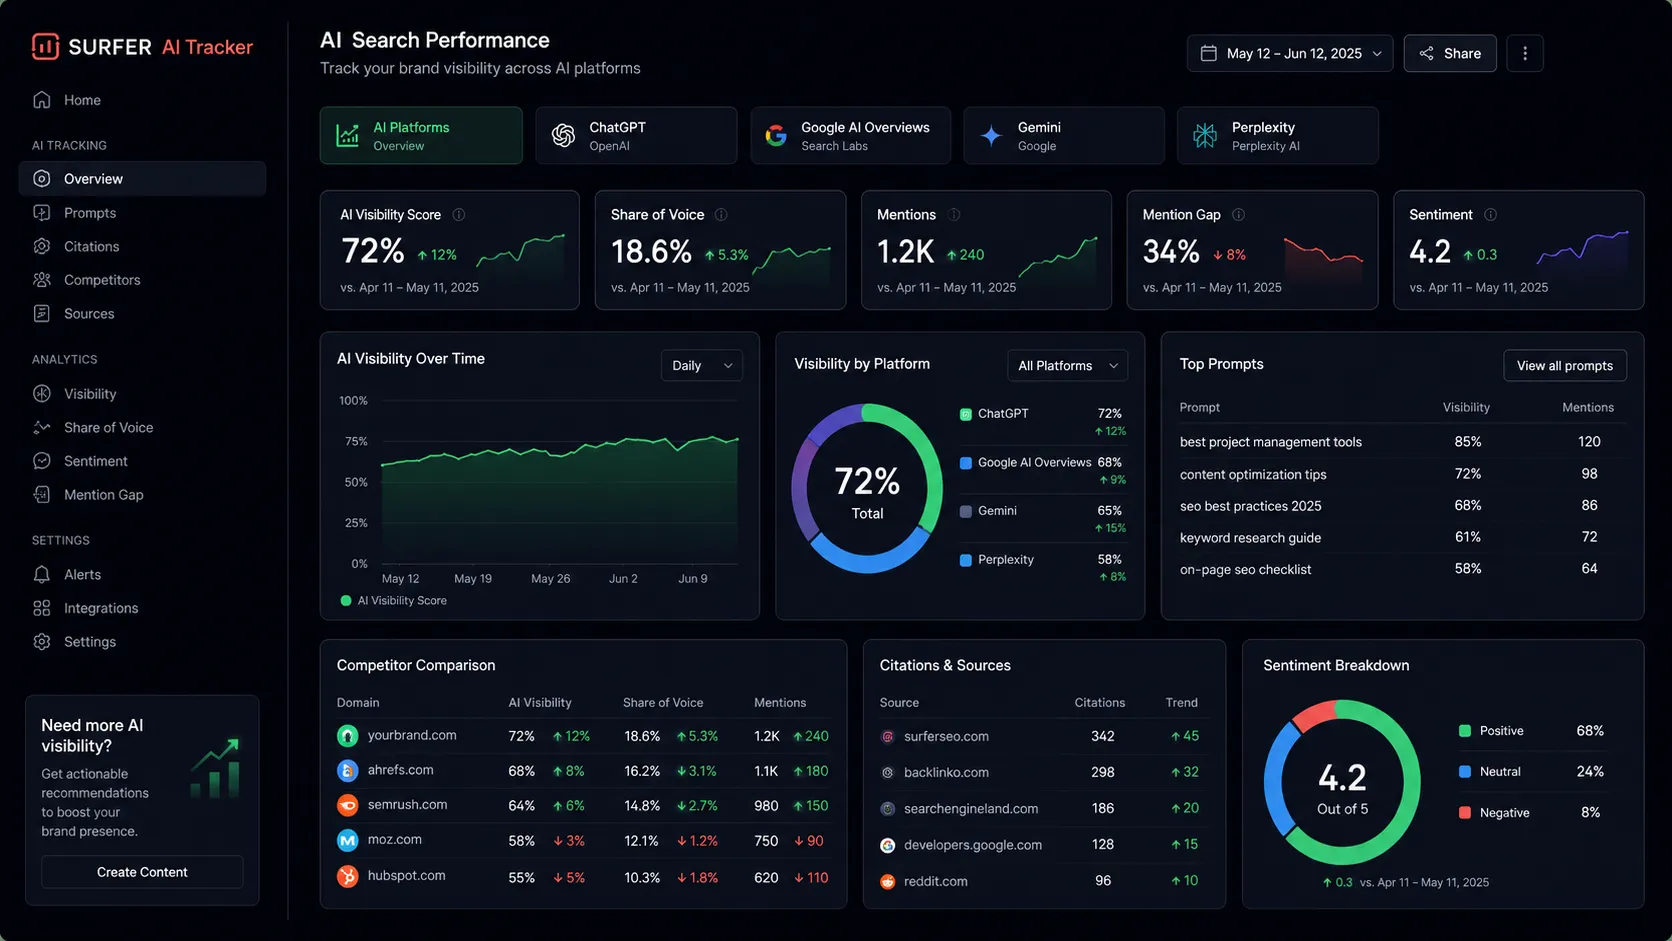
Task: Click the Gemini legend color swatch
Action: (x=966, y=511)
